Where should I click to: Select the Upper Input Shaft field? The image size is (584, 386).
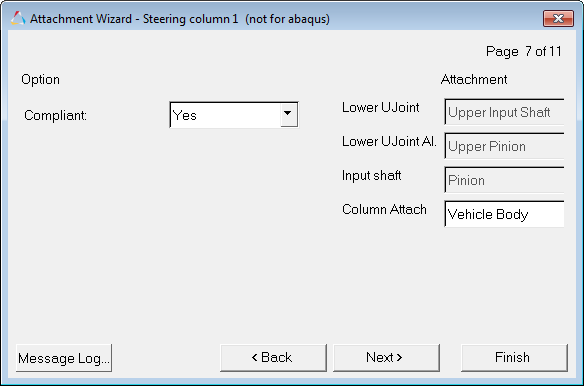504,112
